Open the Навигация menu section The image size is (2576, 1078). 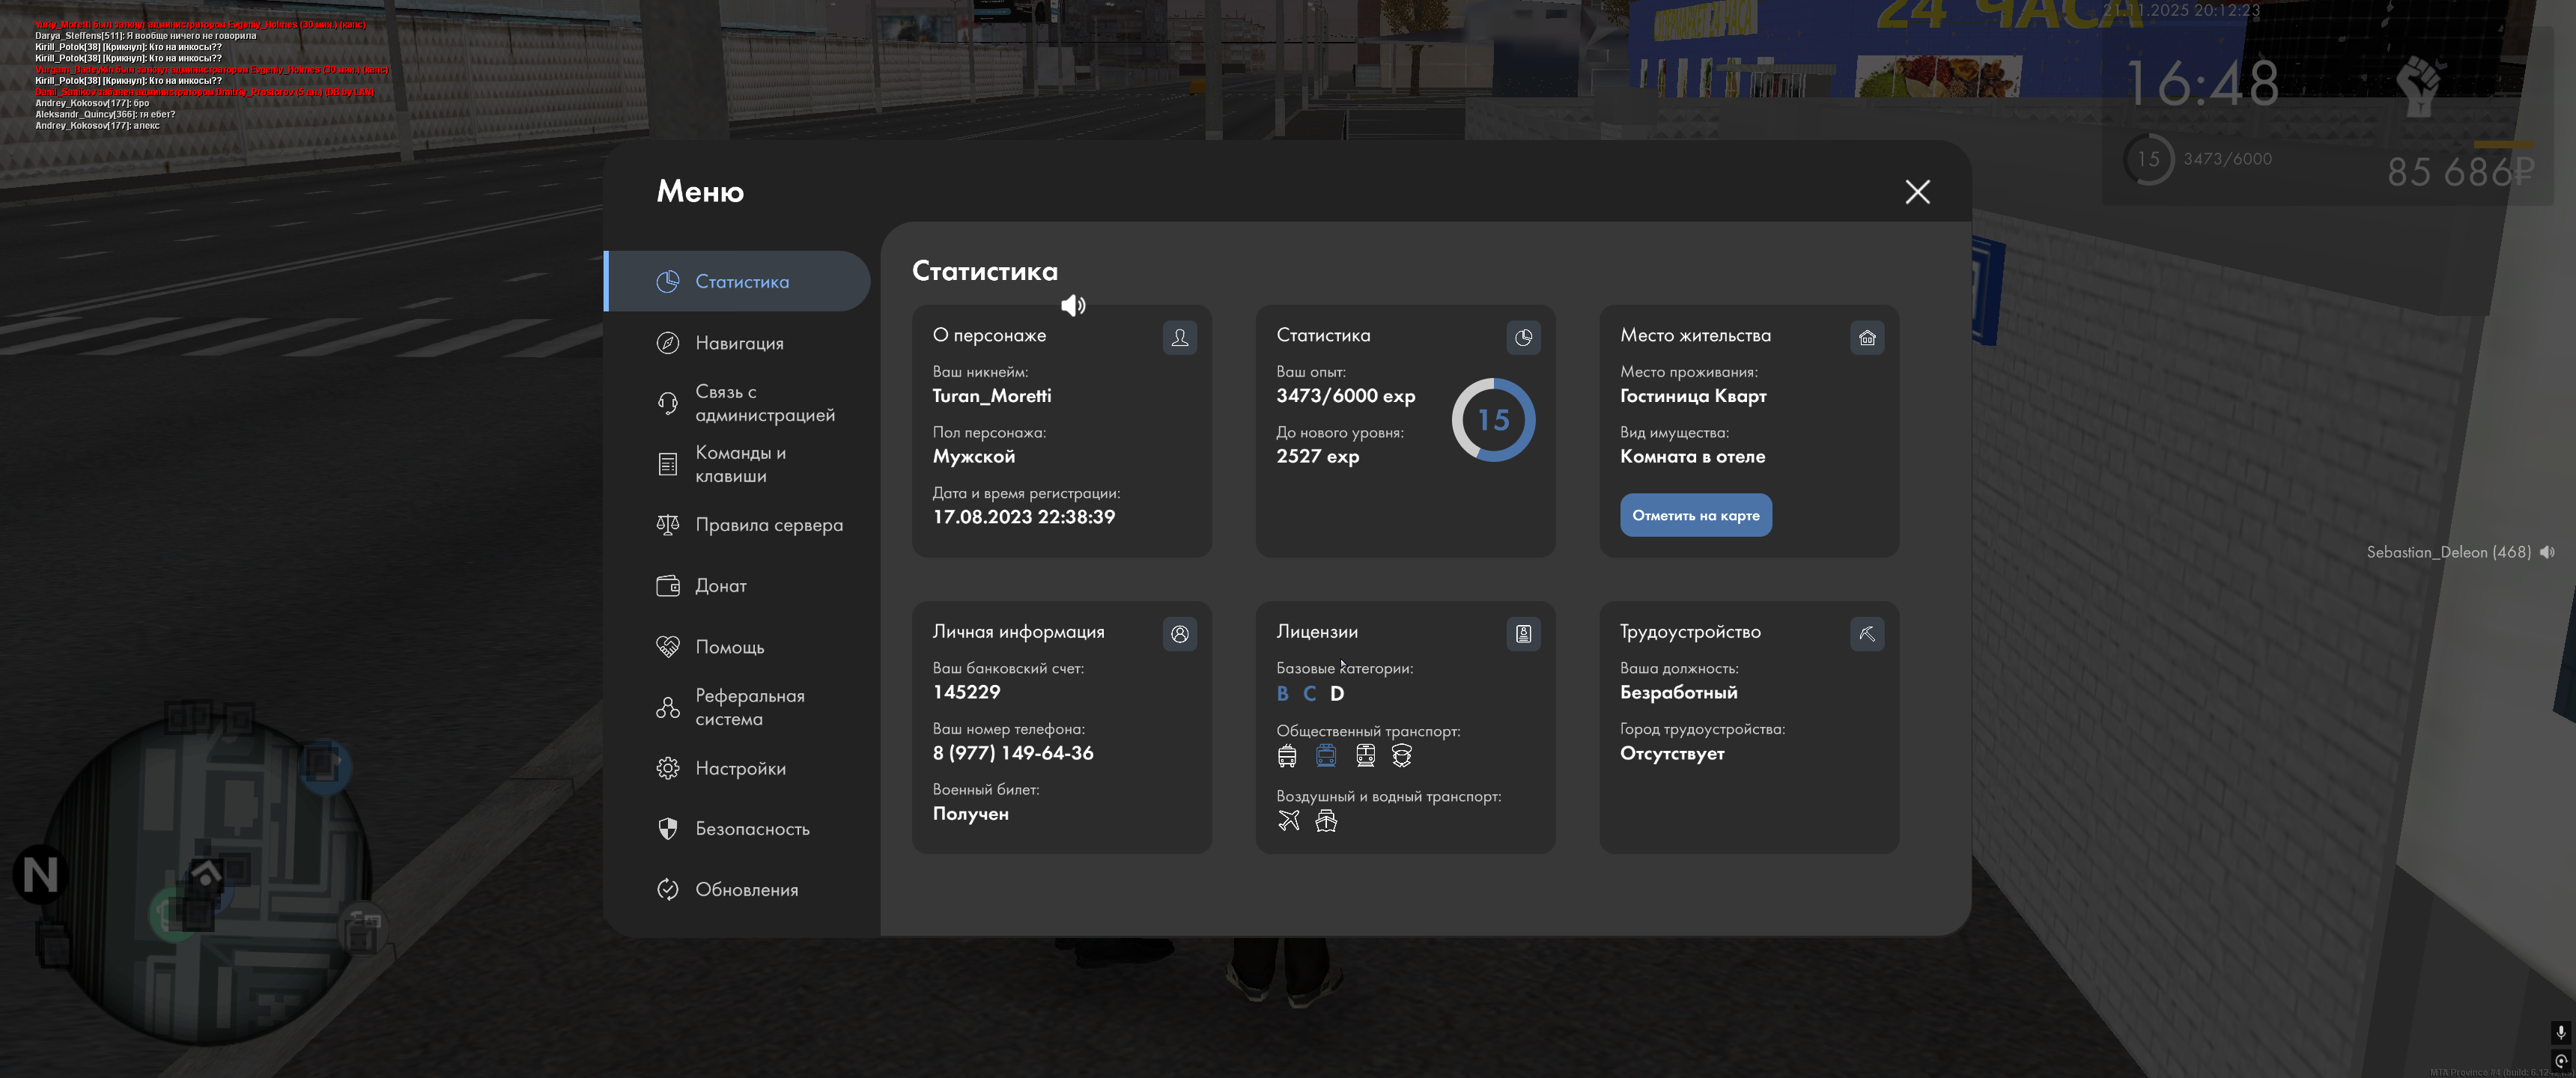pos(739,343)
